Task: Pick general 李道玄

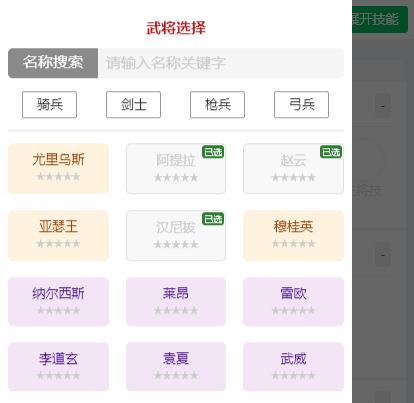Action: tap(58, 366)
